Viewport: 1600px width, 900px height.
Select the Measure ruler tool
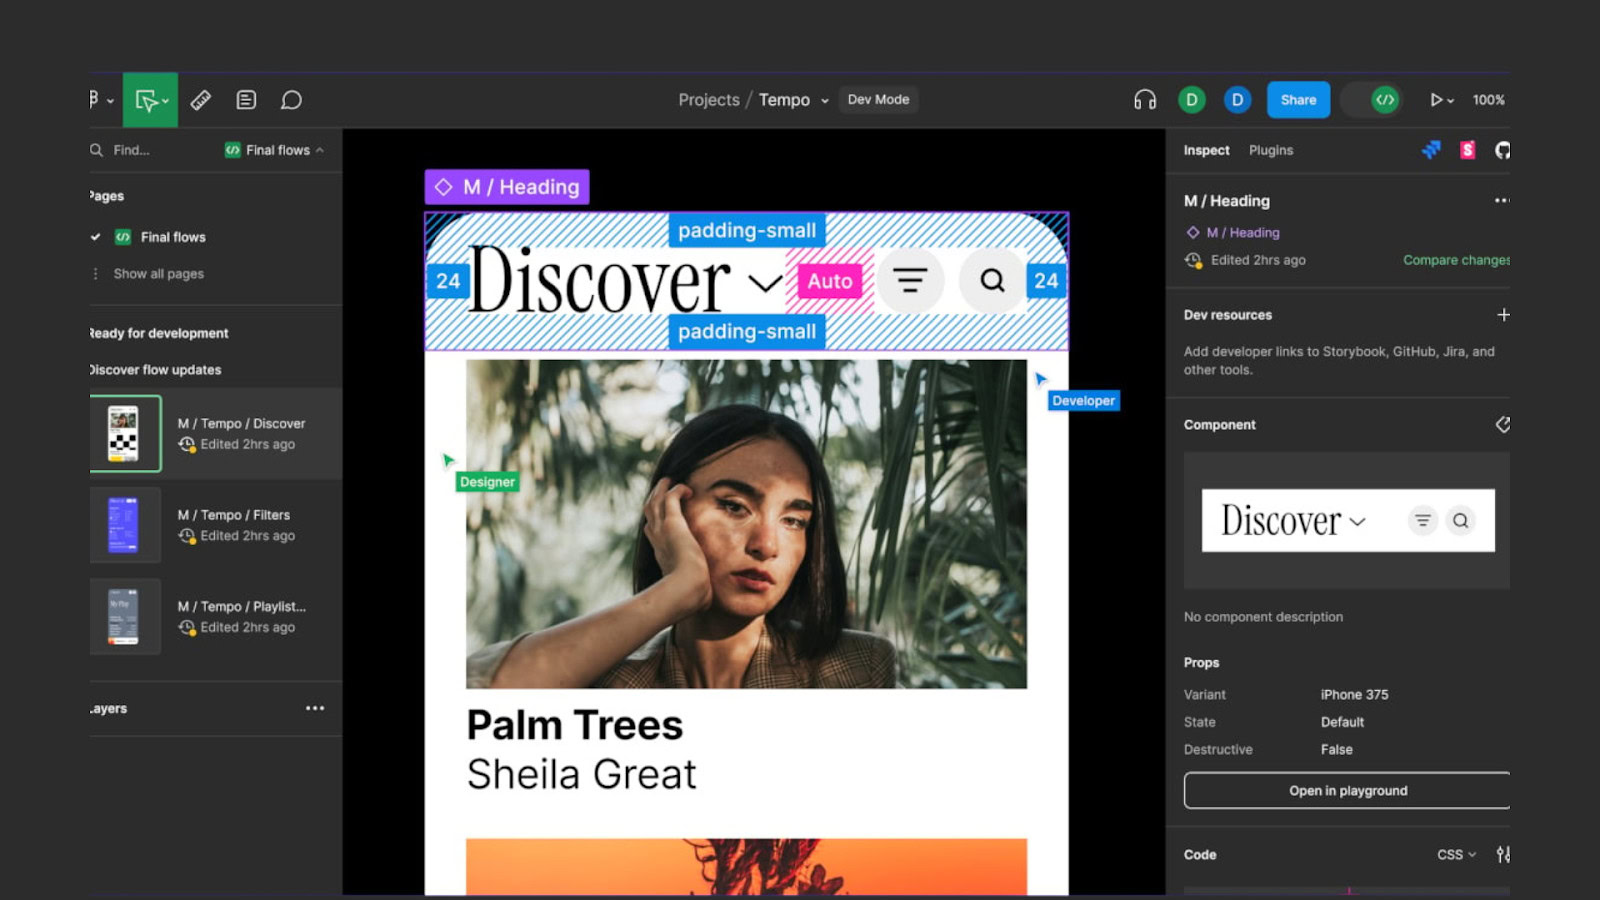(201, 100)
